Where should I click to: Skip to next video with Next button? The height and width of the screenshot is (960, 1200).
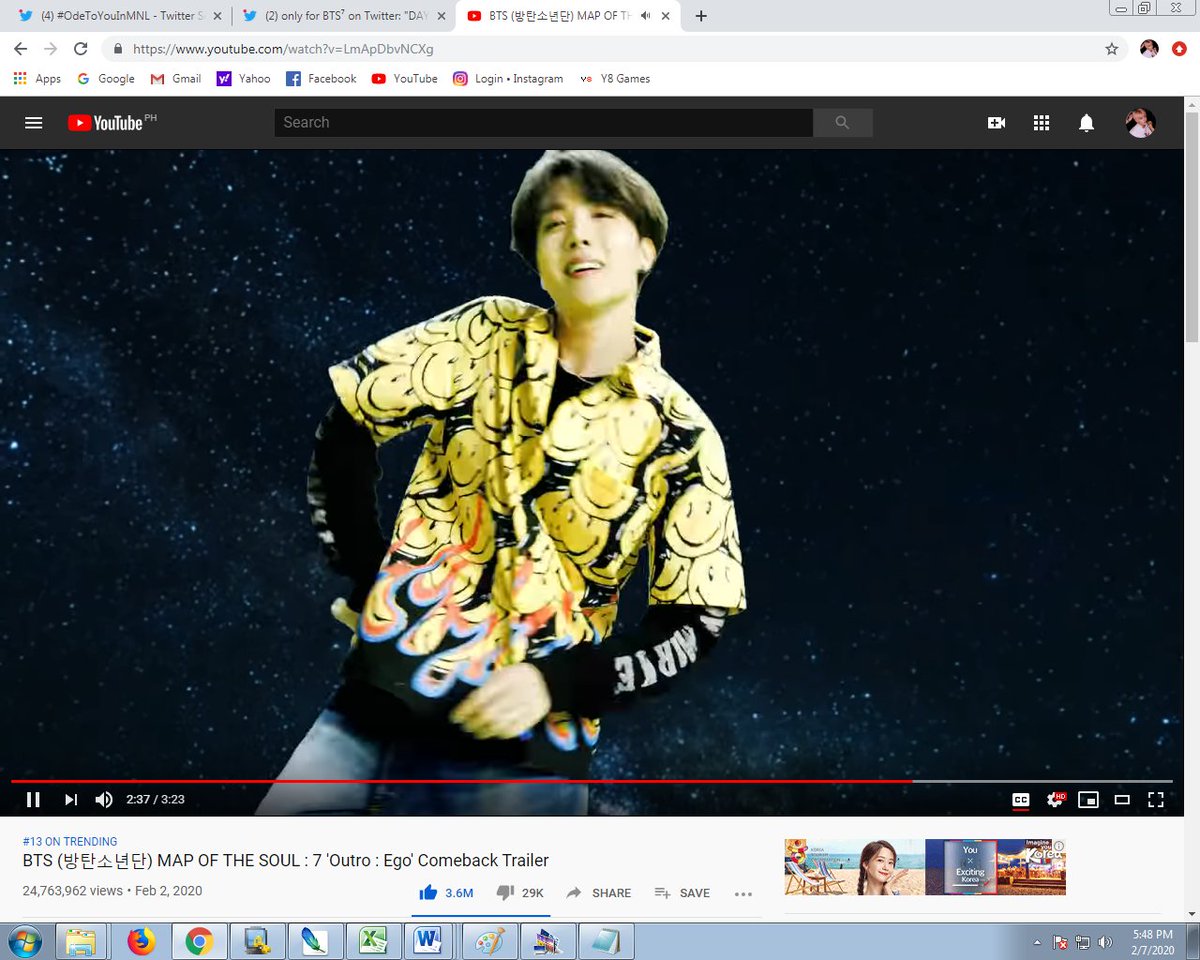tap(71, 799)
